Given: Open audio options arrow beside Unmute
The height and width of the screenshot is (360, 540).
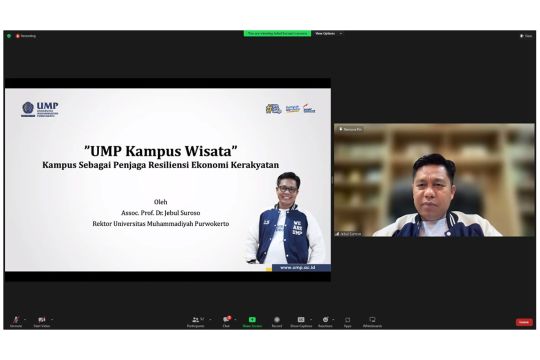Looking at the screenshot, I should pyautogui.click(x=25, y=319).
